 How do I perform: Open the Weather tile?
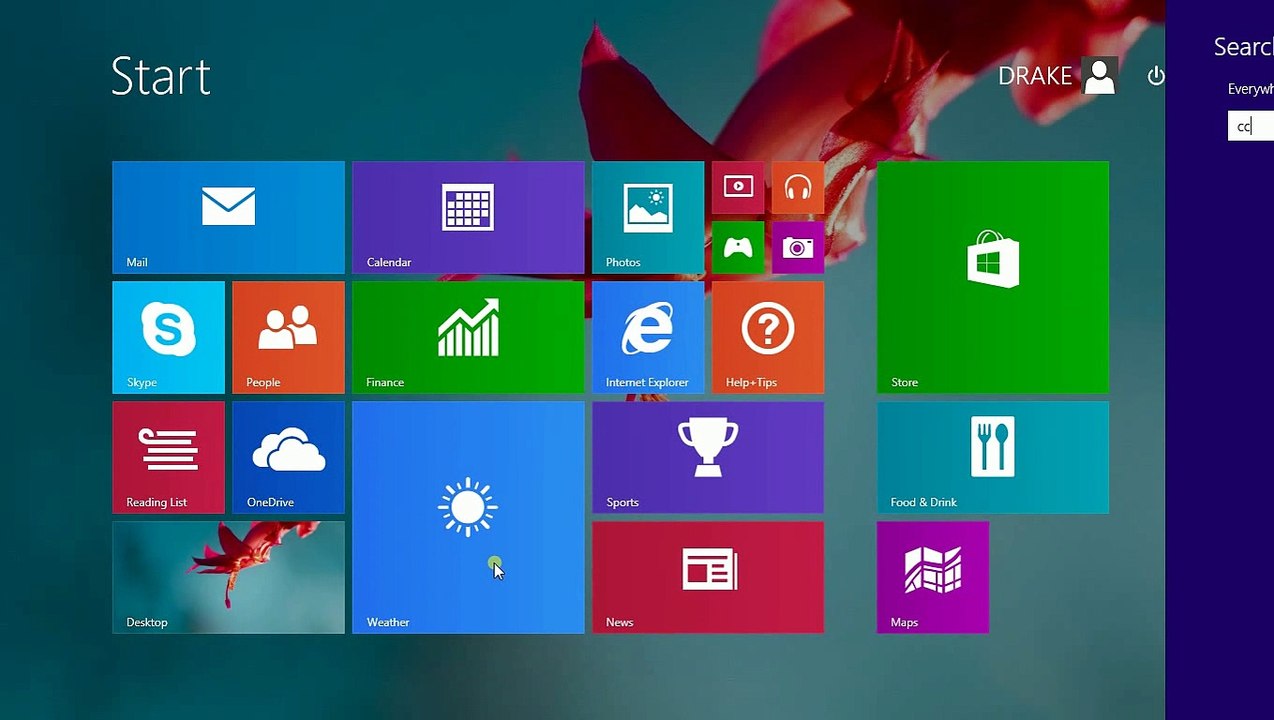click(468, 517)
